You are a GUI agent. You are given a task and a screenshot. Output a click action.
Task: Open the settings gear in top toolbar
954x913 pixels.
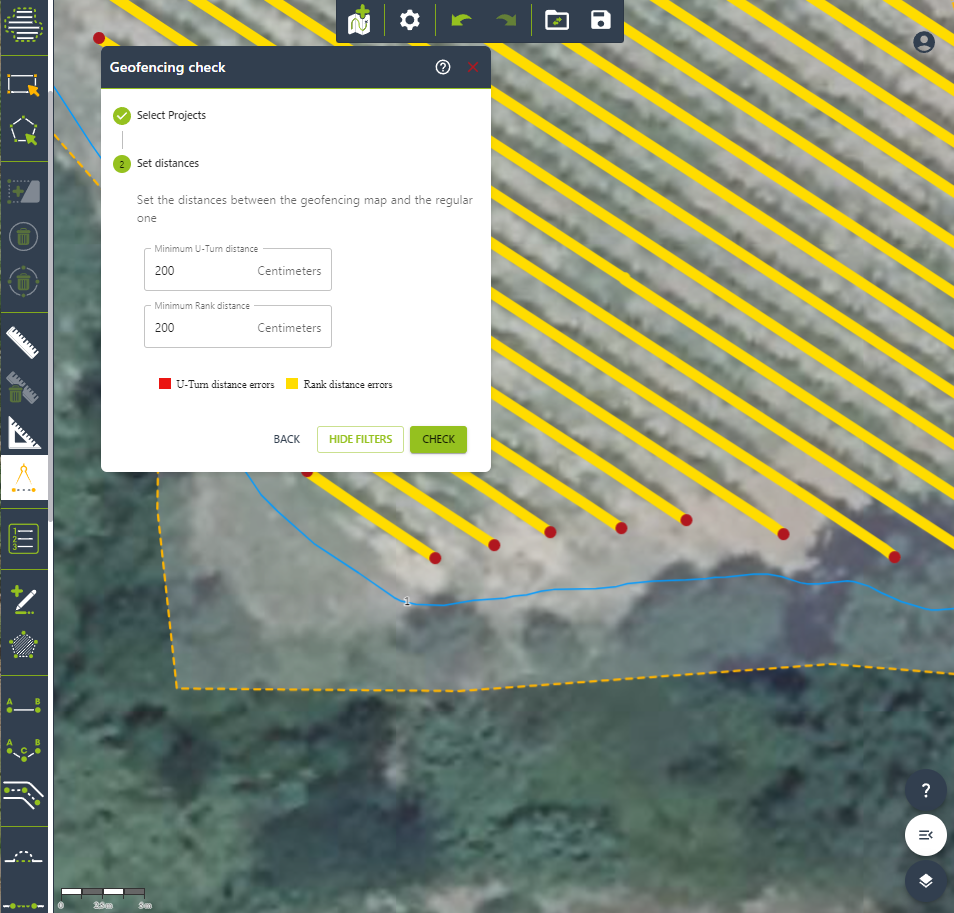coord(409,20)
